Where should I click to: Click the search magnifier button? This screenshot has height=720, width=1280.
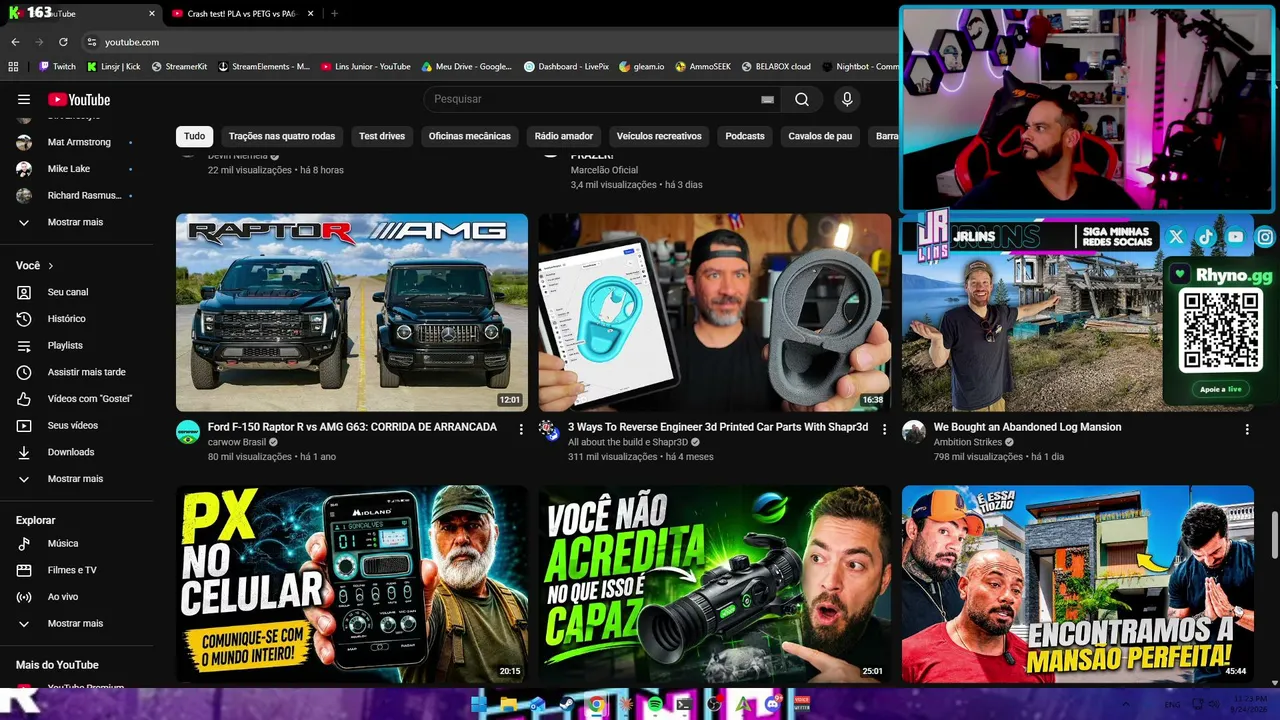(x=802, y=99)
